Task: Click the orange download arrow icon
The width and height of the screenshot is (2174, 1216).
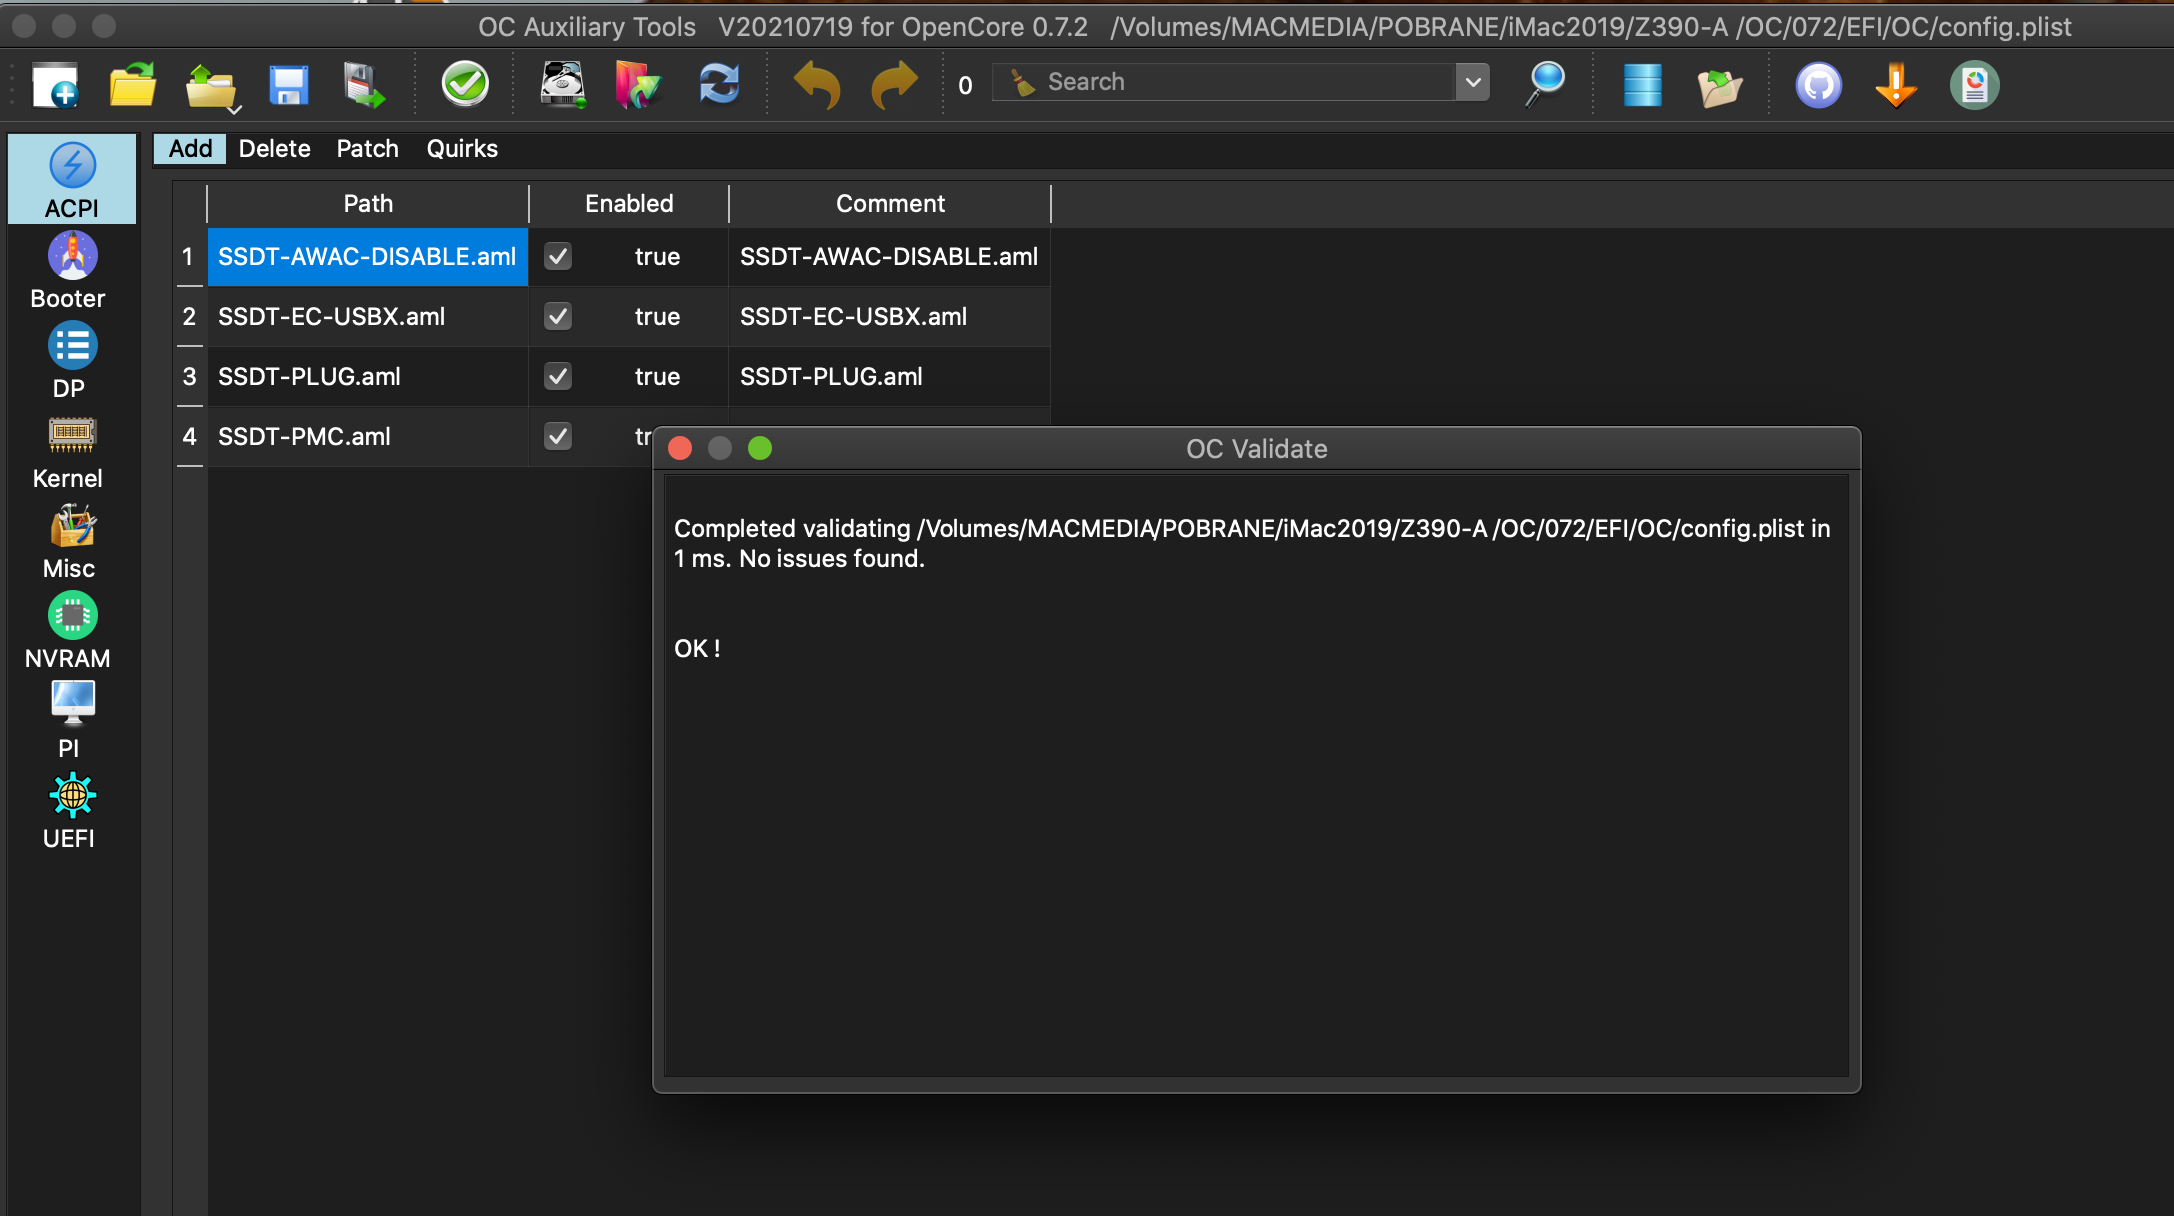Action: [x=1896, y=85]
